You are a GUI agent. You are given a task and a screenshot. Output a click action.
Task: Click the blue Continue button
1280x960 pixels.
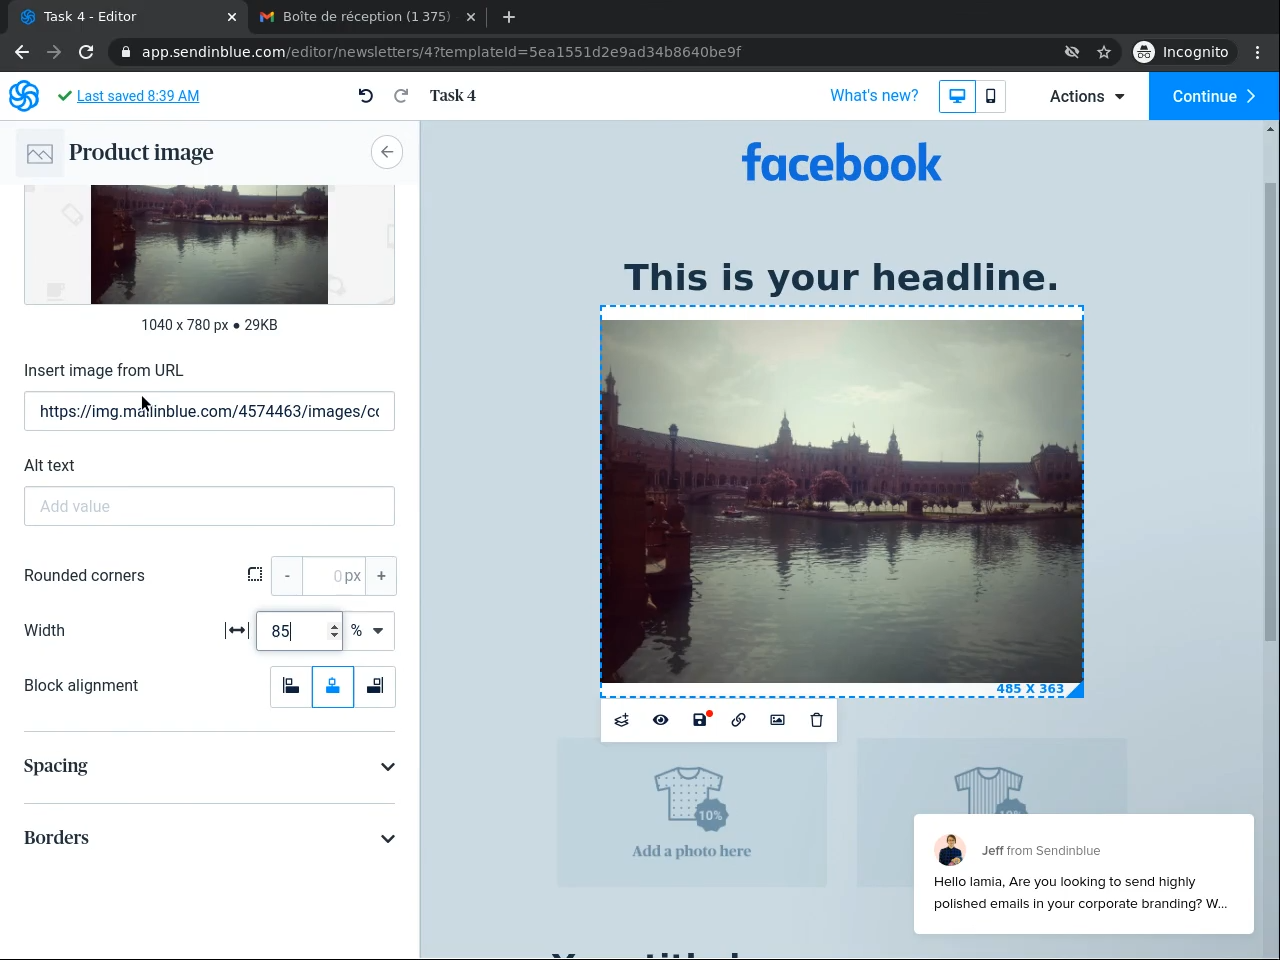(1213, 96)
